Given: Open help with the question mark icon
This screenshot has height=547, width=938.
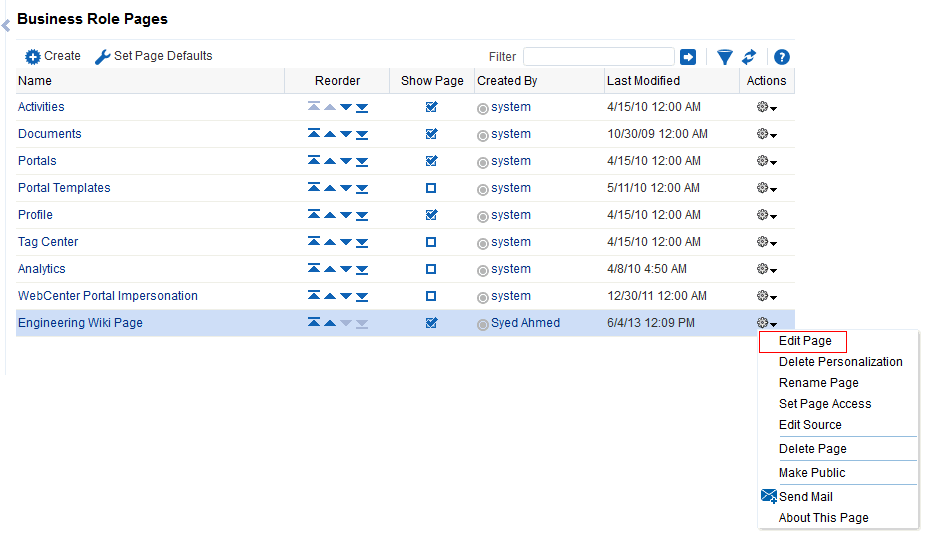Looking at the screenshot, I should coord(781,57).
